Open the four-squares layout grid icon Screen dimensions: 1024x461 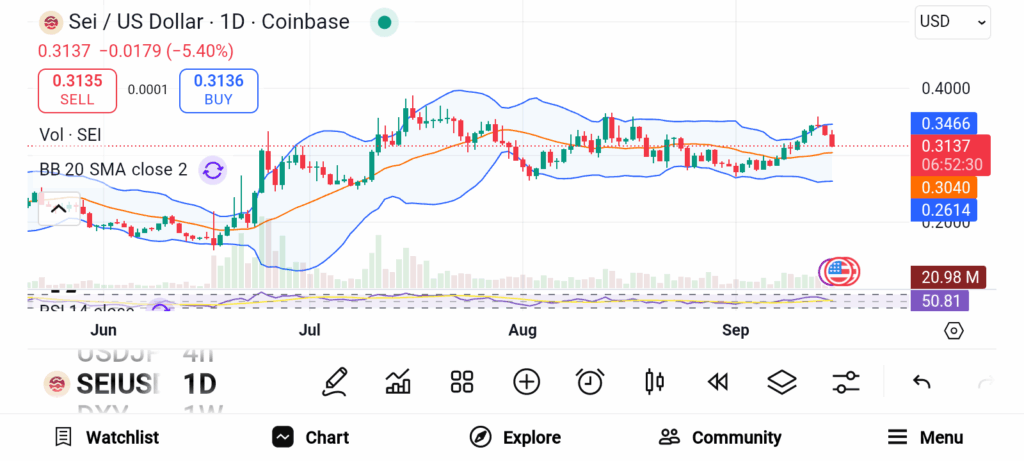(x=461, y=381)
